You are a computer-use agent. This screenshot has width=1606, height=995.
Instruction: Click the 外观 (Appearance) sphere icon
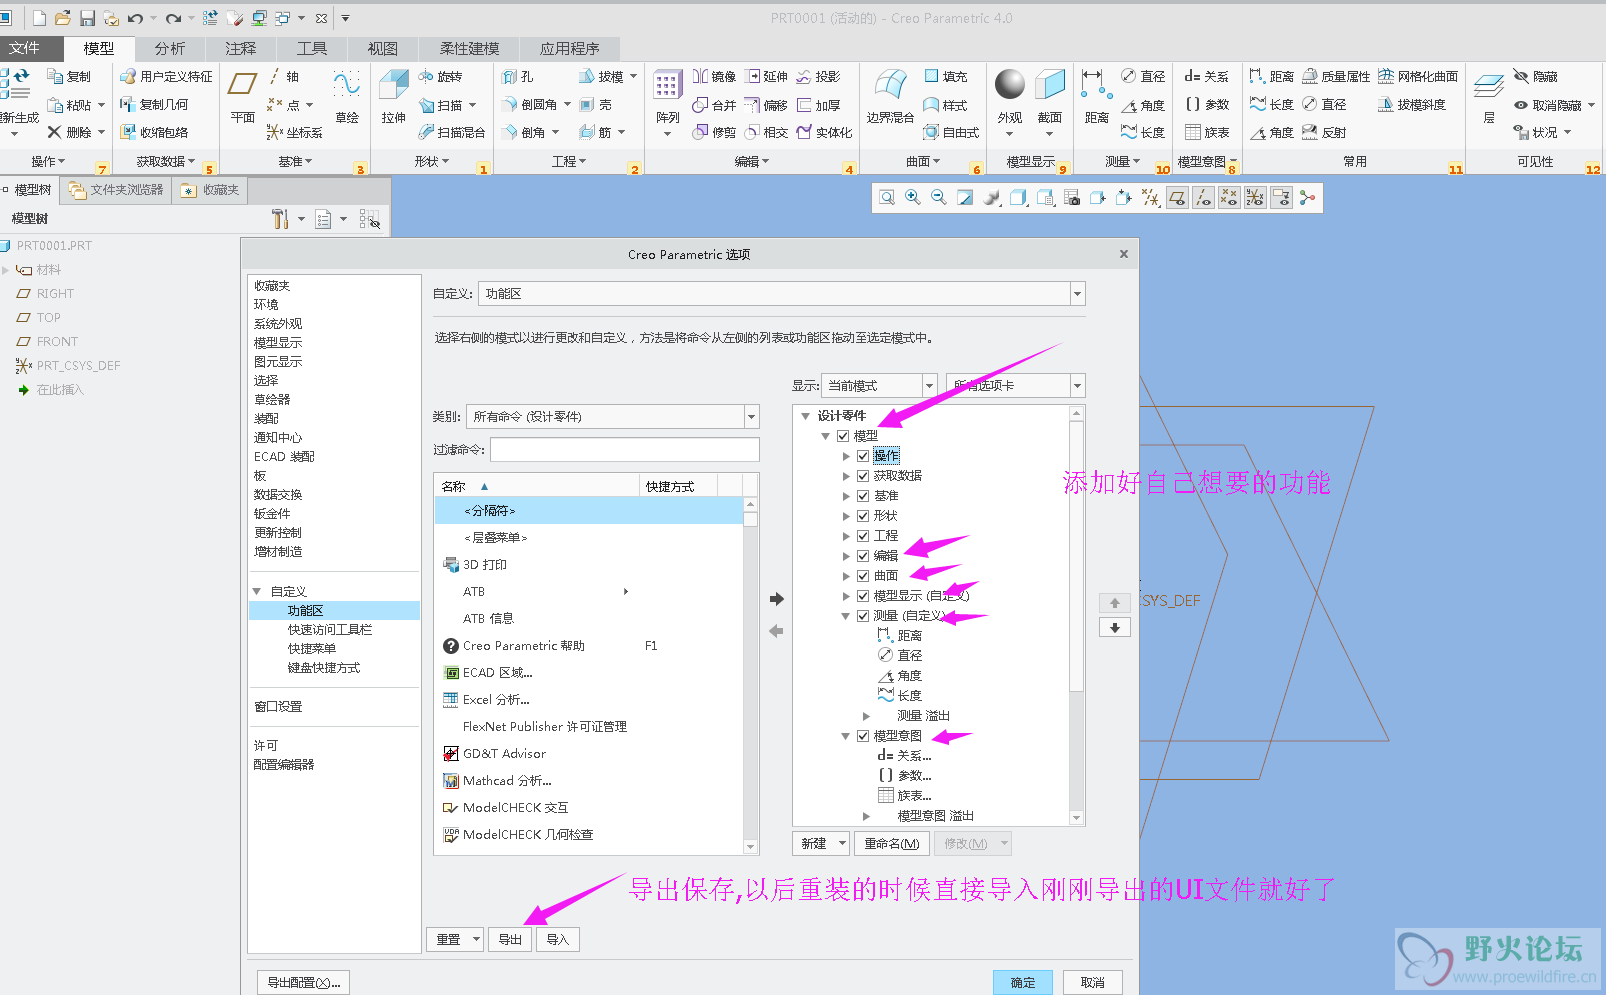click(x=1010, y=85)
